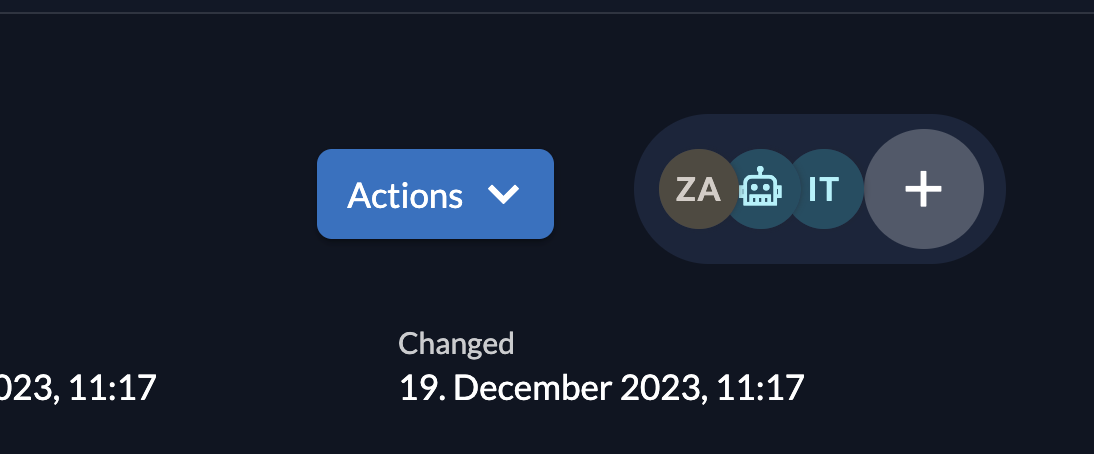The height and width of the screenshot is (454, 1094).
Task: Click the month December in Changed date
Action: point(533,387)
